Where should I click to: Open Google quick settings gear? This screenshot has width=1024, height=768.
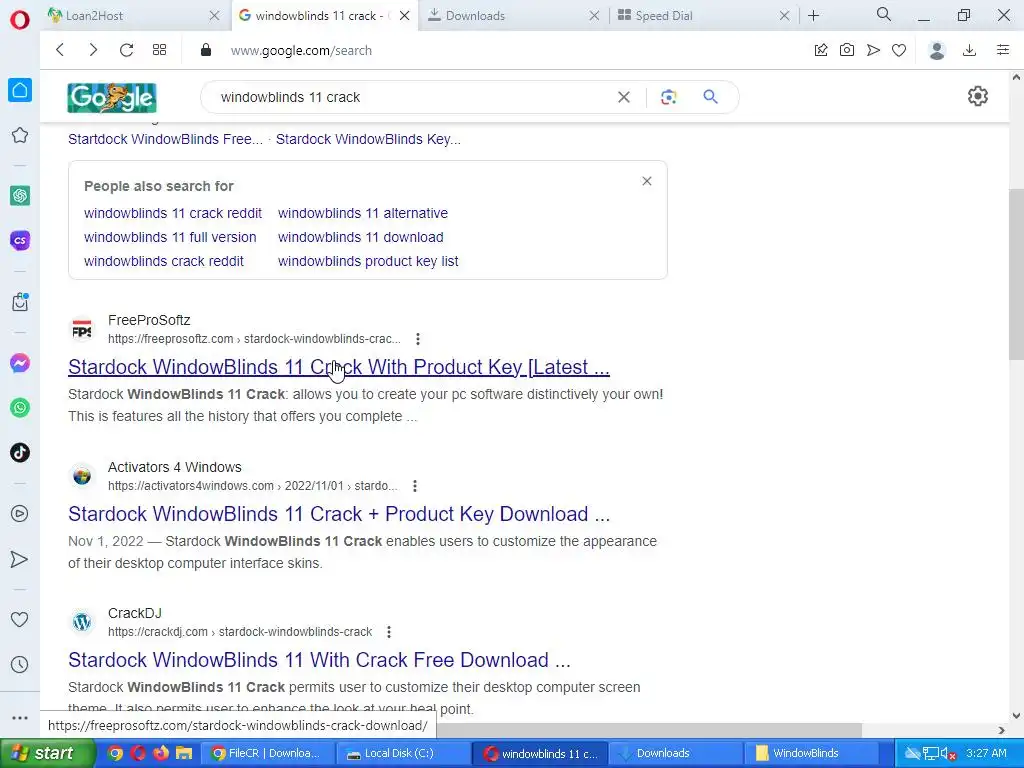[978, 96]
